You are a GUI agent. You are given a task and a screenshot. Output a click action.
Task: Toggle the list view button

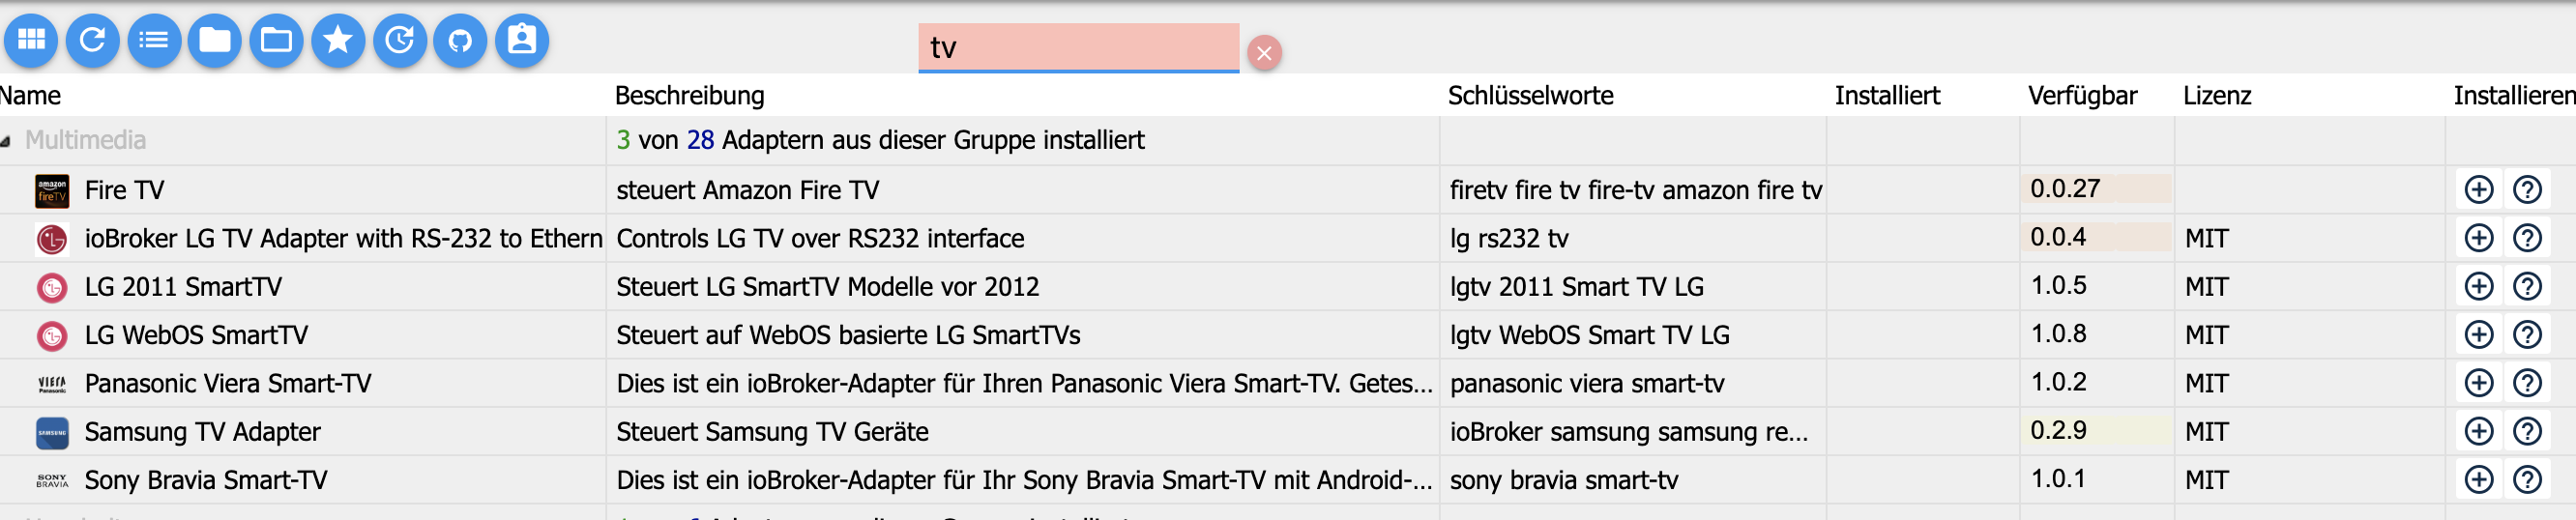(154, 40)
